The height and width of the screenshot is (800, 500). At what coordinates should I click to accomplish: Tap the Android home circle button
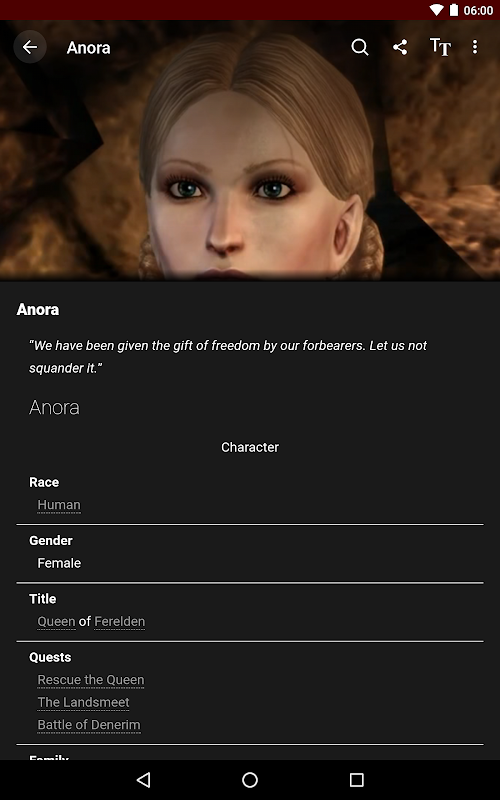tap(250, 780)
